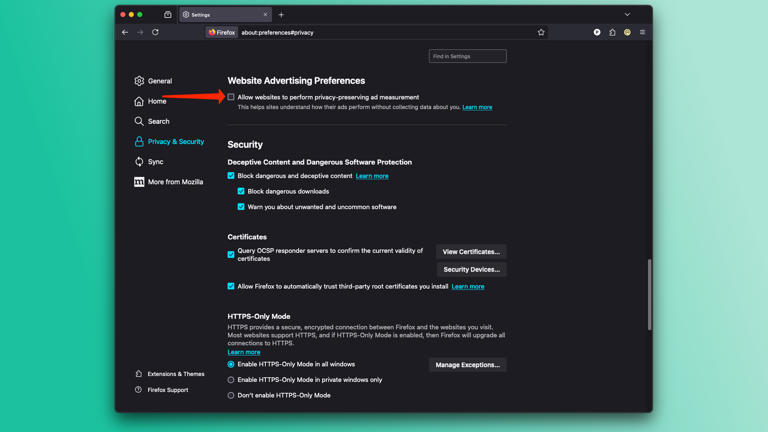Bookmark this page with the star icon
Screen dimensions: 768x432
(x=541, y=32)
